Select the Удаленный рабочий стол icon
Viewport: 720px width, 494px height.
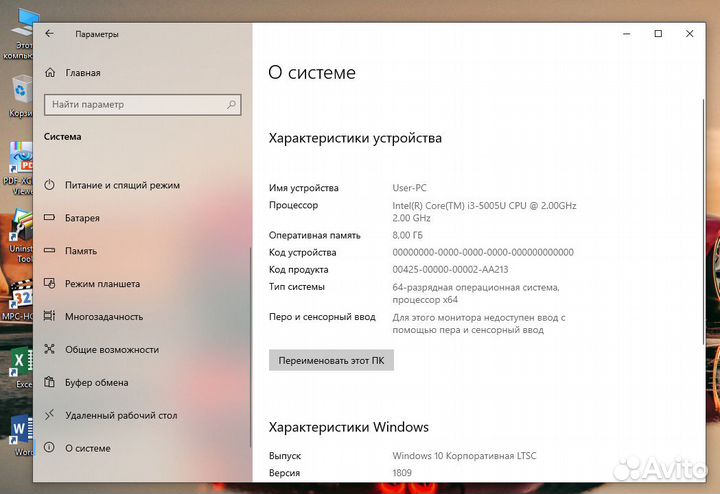coord(50,415)
